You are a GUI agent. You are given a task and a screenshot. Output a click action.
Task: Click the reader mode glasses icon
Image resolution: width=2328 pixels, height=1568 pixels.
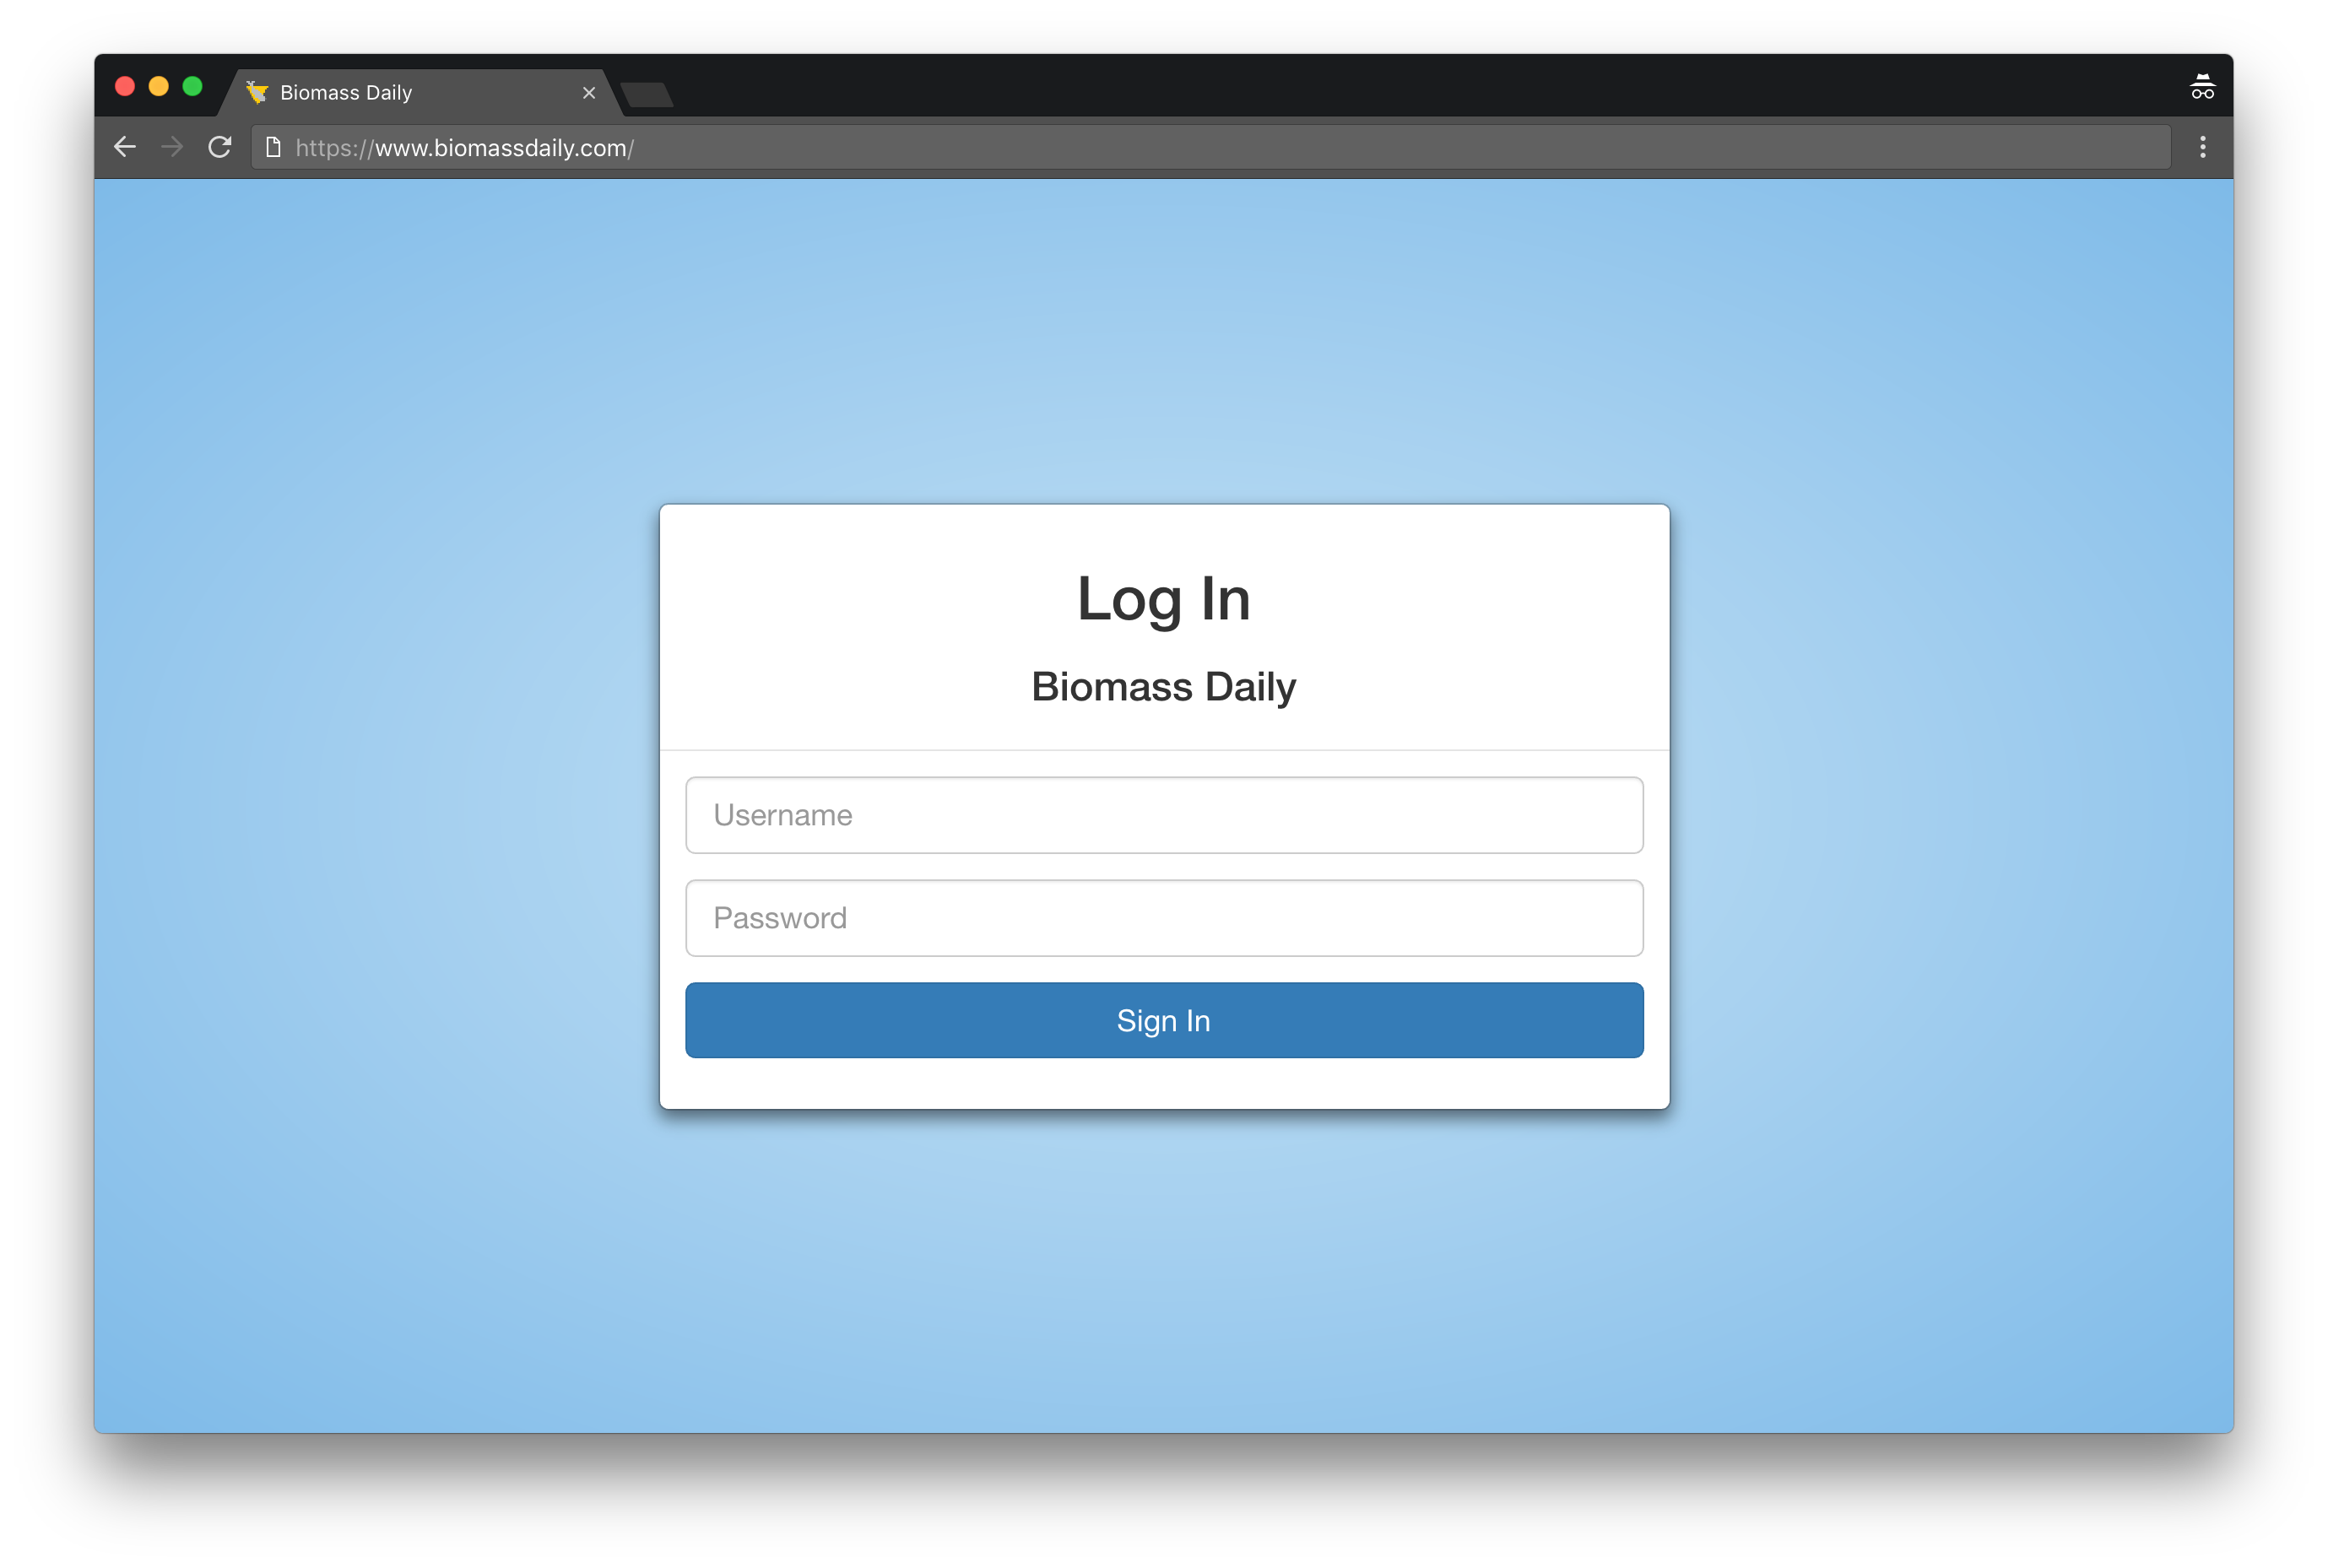pos(2202,88)
